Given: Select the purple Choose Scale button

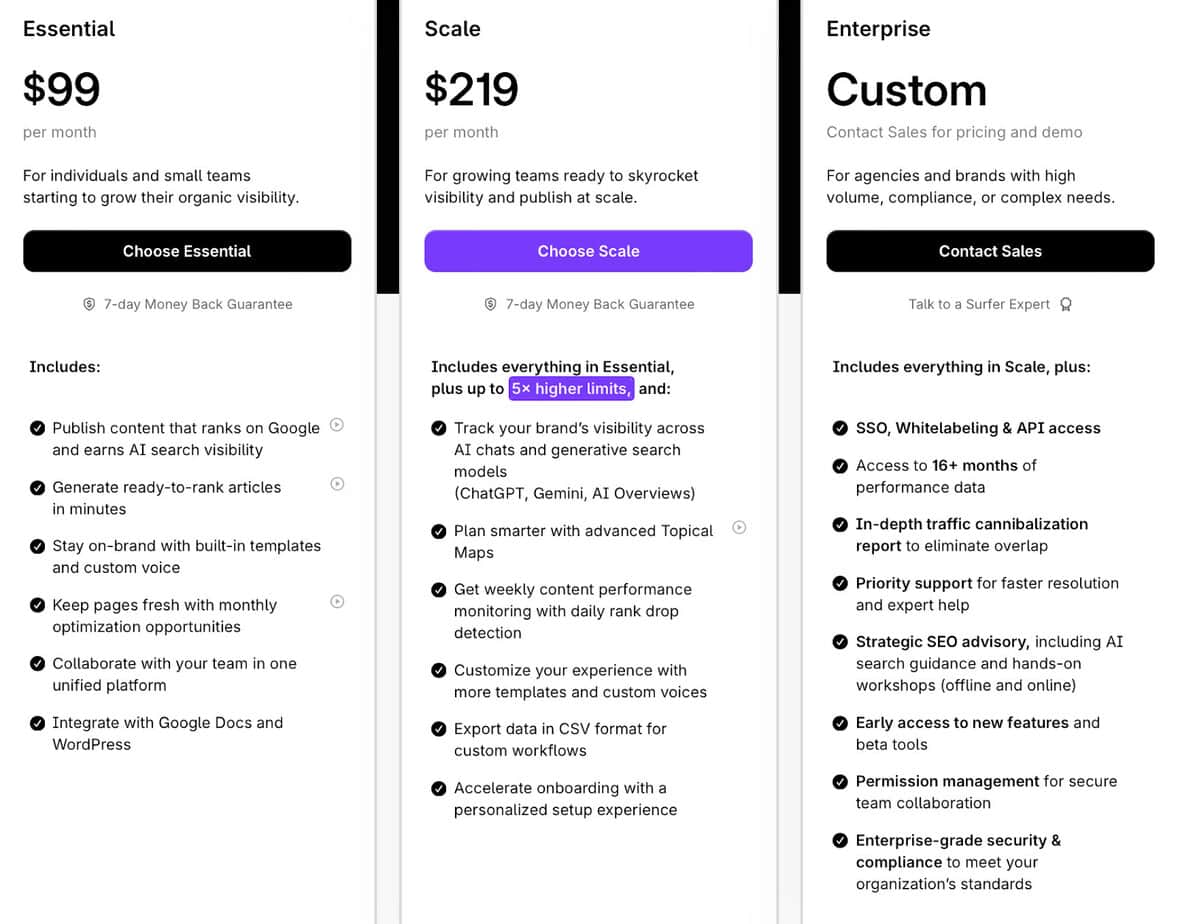Looking at the screenshot, I should click(588, 251).
